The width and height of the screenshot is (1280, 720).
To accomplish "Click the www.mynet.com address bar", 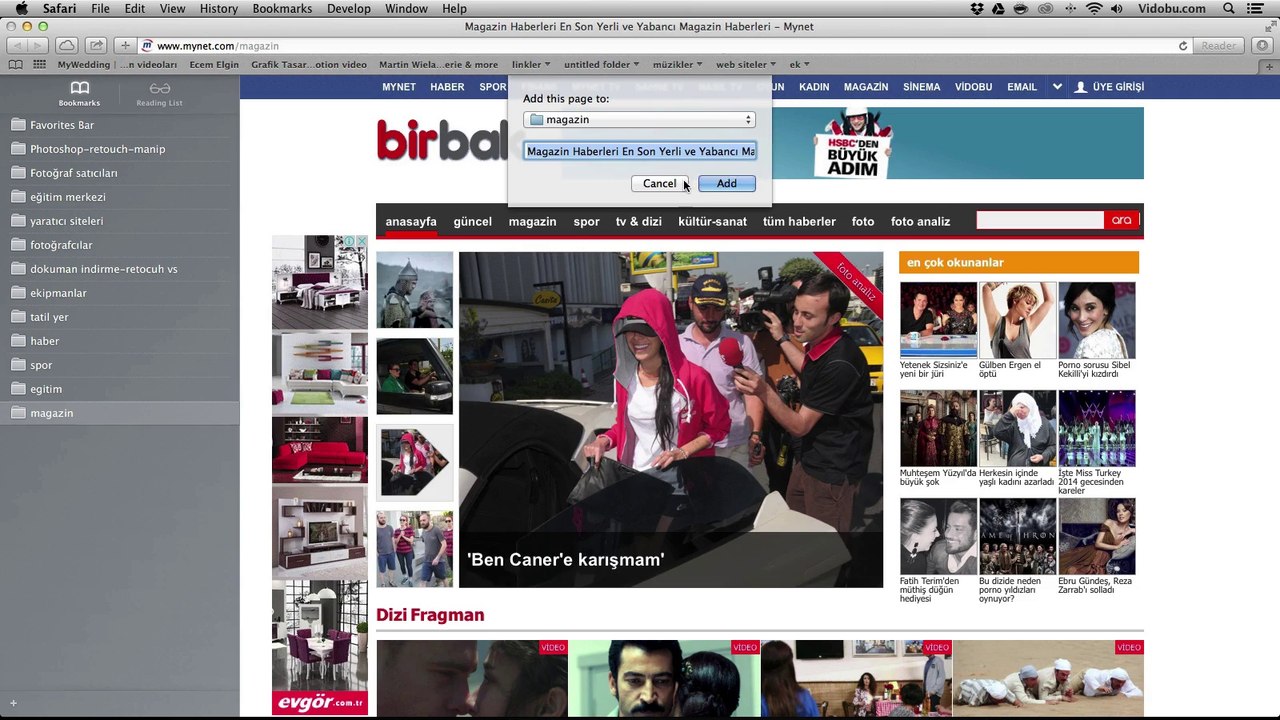I will [660, 46].
